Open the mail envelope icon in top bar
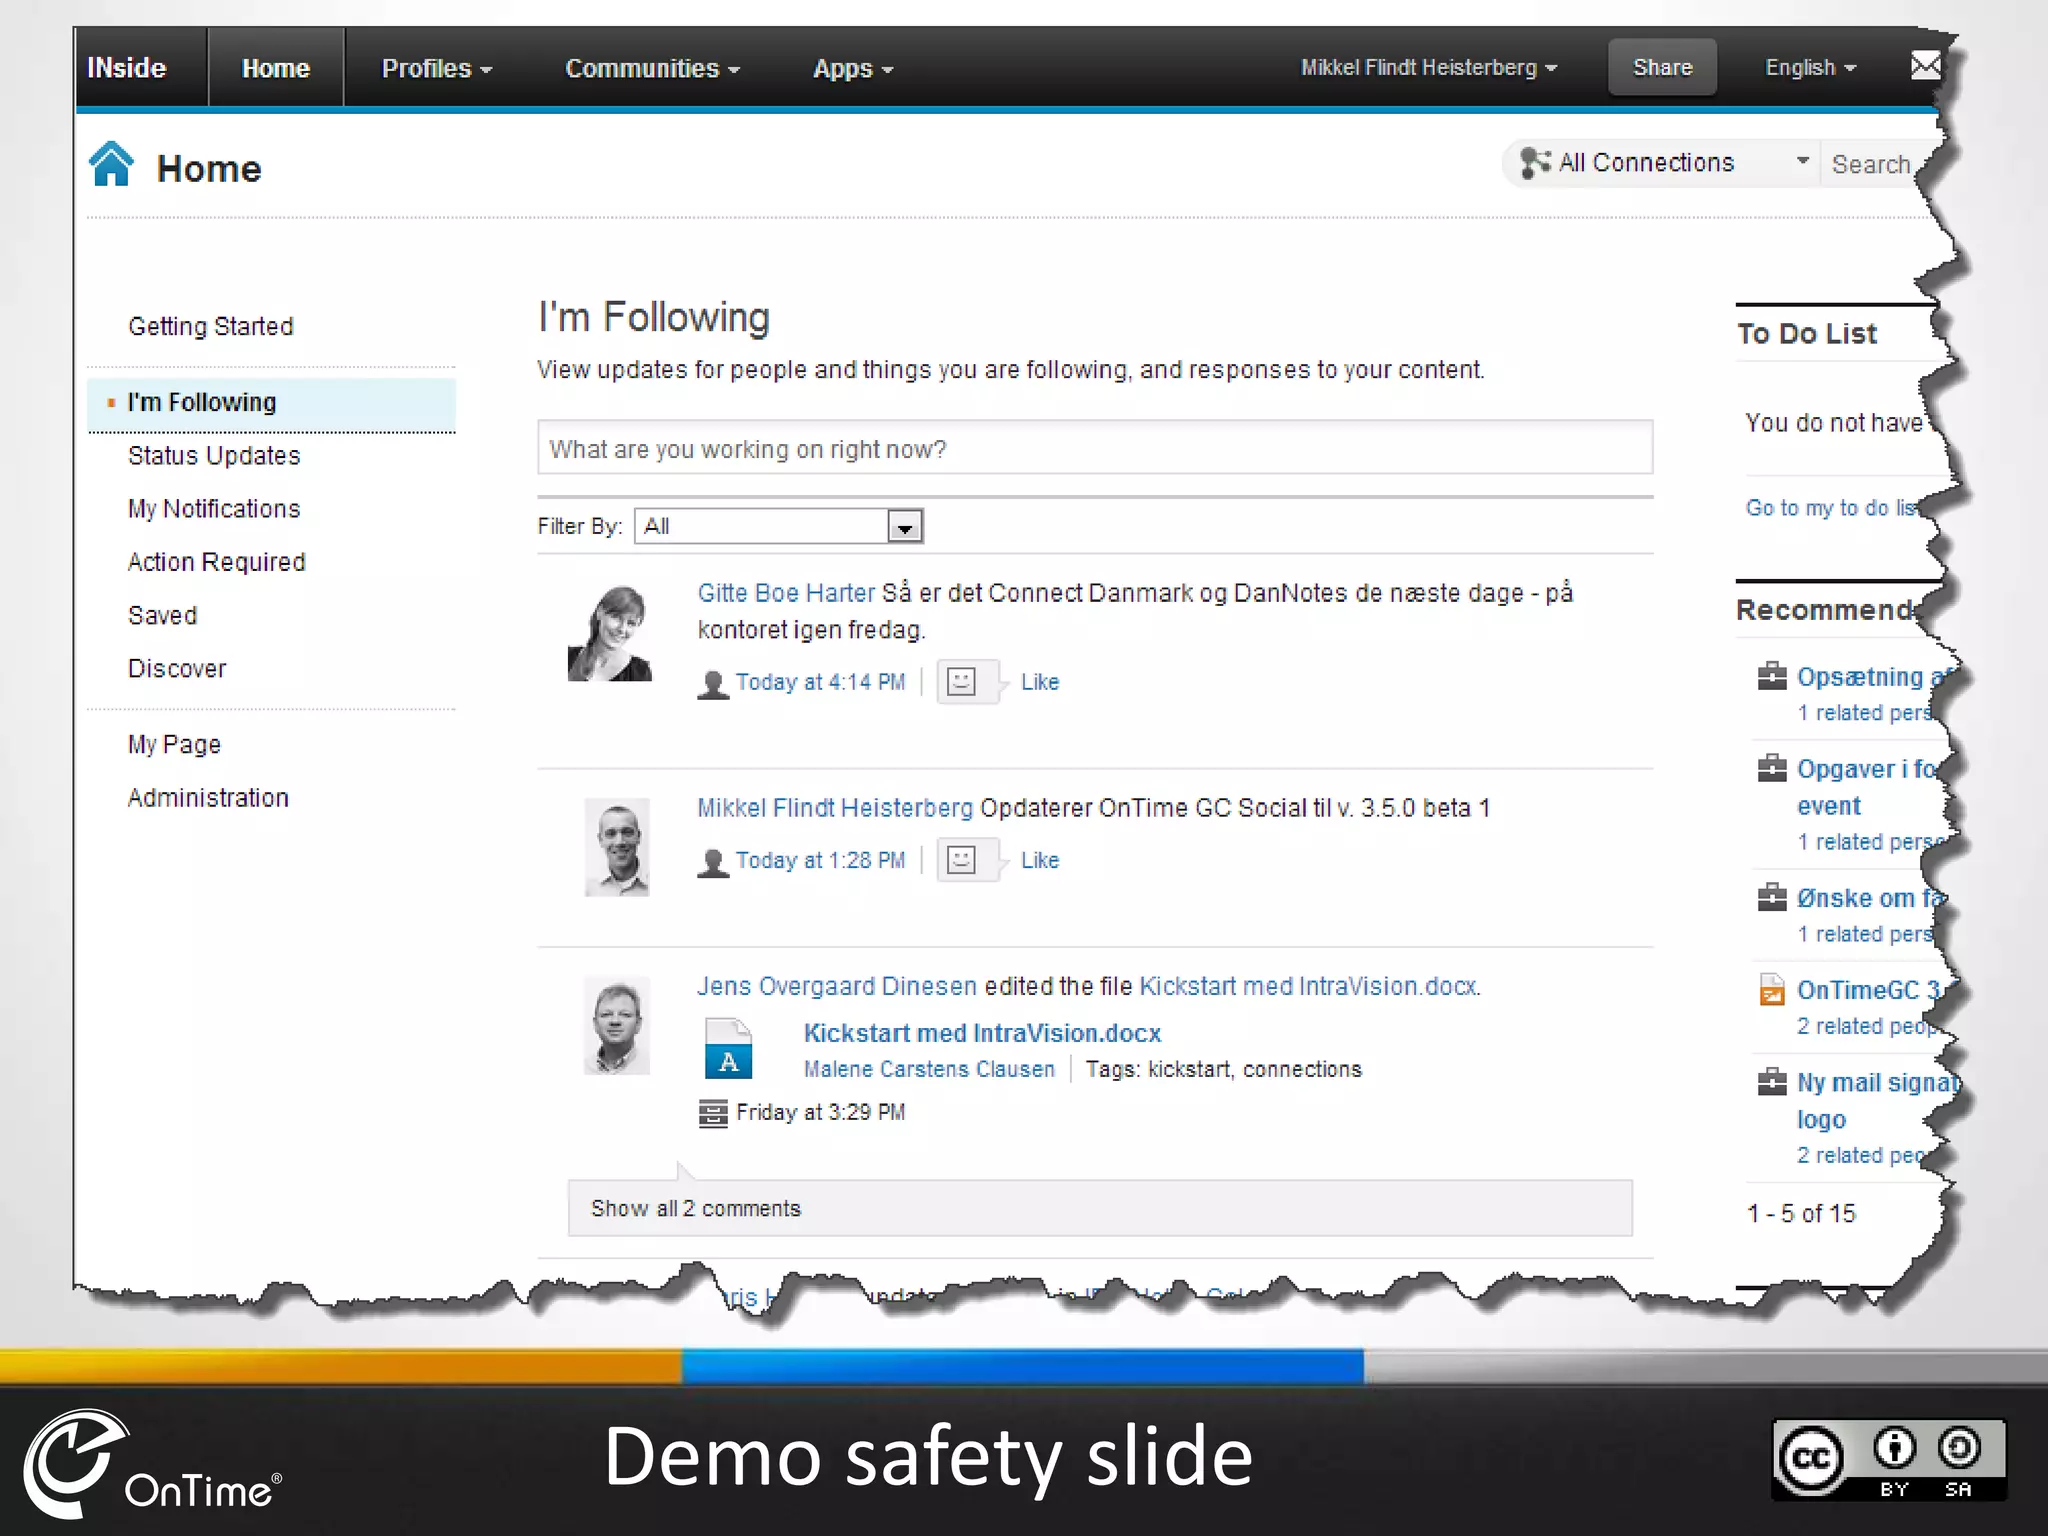This screenshot has height=1536, width=2048. [1925, 66]
